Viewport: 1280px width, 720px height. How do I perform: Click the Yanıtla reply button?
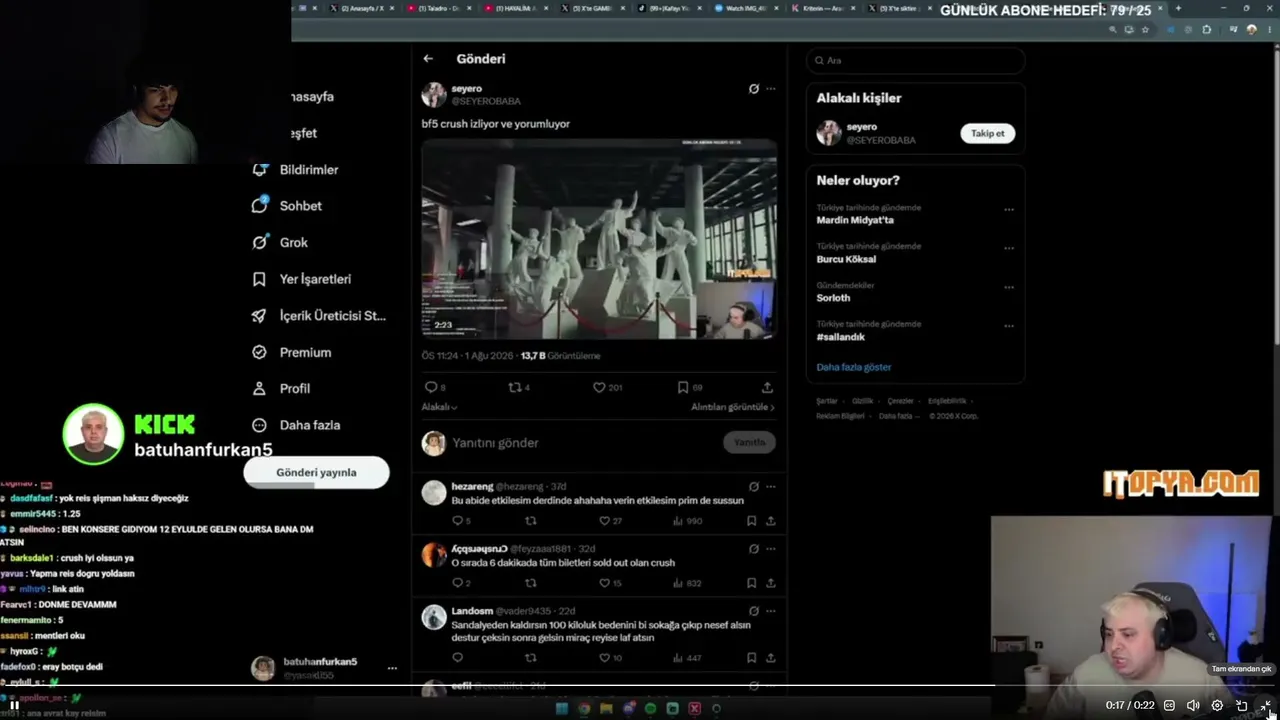[749, 442]
